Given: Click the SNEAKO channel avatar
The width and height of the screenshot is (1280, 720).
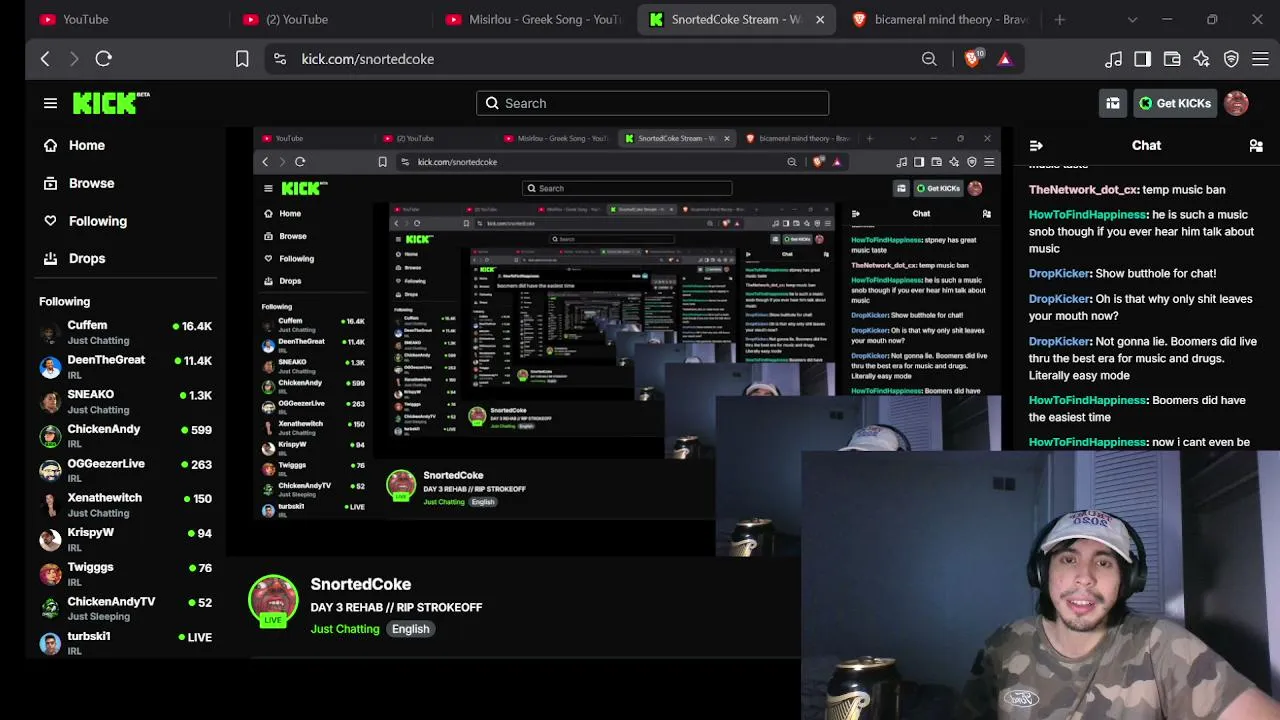Looking at the screenshot, I should [50, 402].
